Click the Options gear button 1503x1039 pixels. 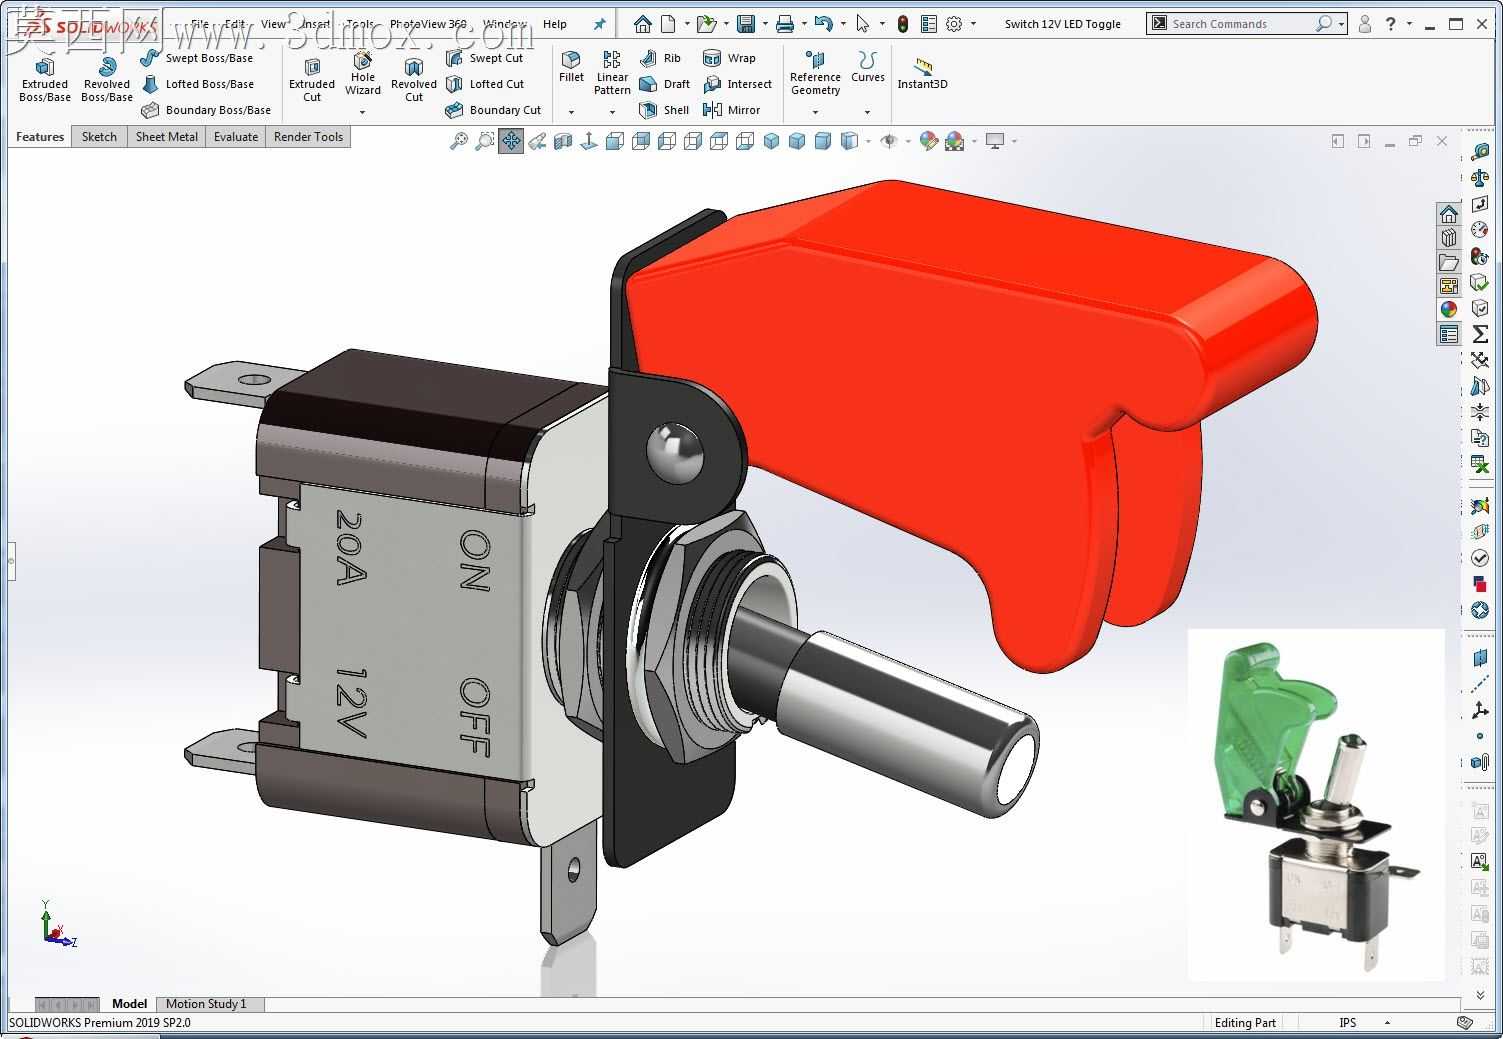coord(954,24)
